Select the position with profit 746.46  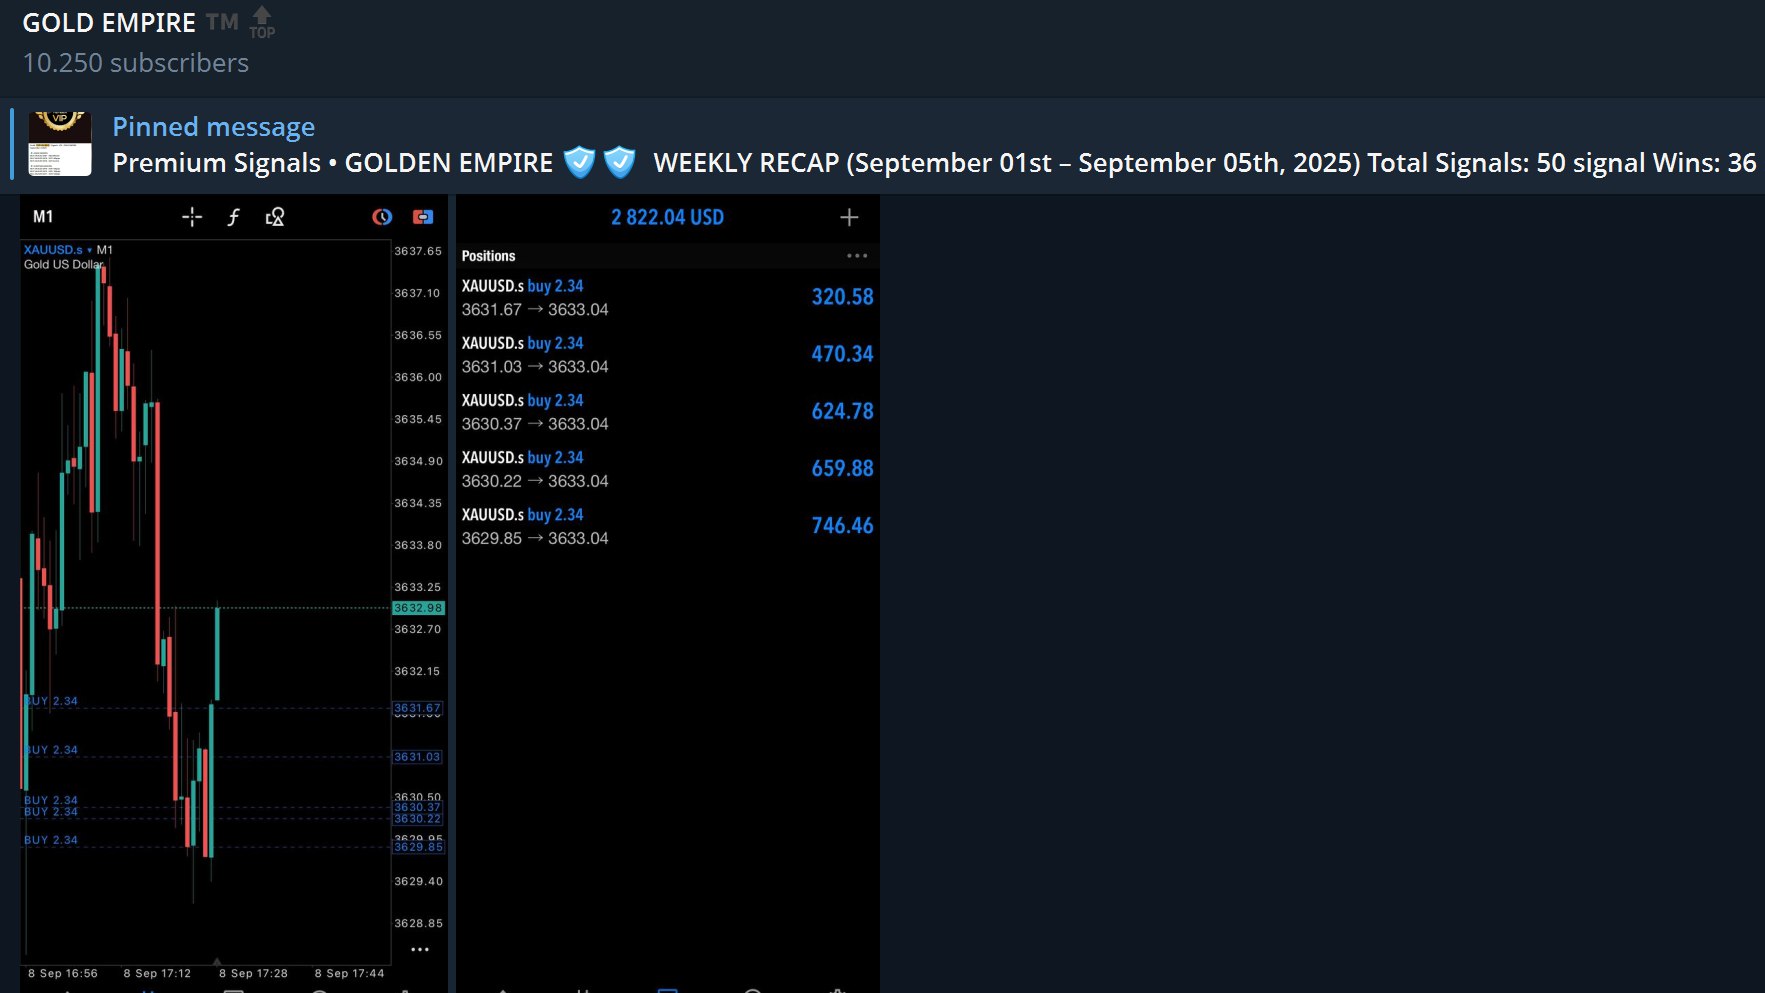click(667, 525)
